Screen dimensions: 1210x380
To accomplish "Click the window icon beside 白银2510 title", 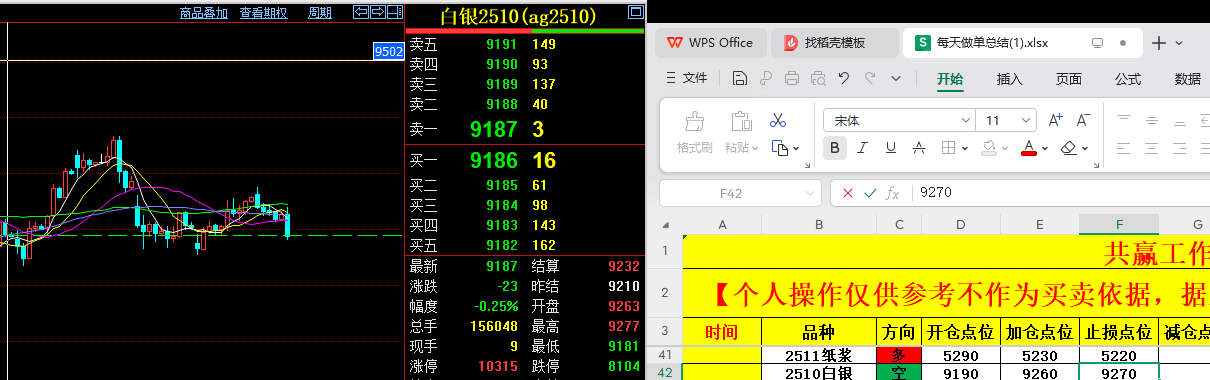I will point(636,13).
